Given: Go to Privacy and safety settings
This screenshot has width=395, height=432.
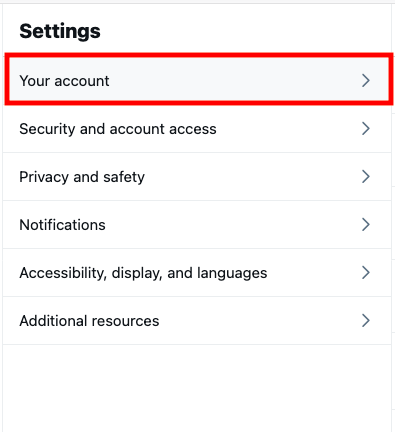Looking at the screenshot, I should pos(197,177).
